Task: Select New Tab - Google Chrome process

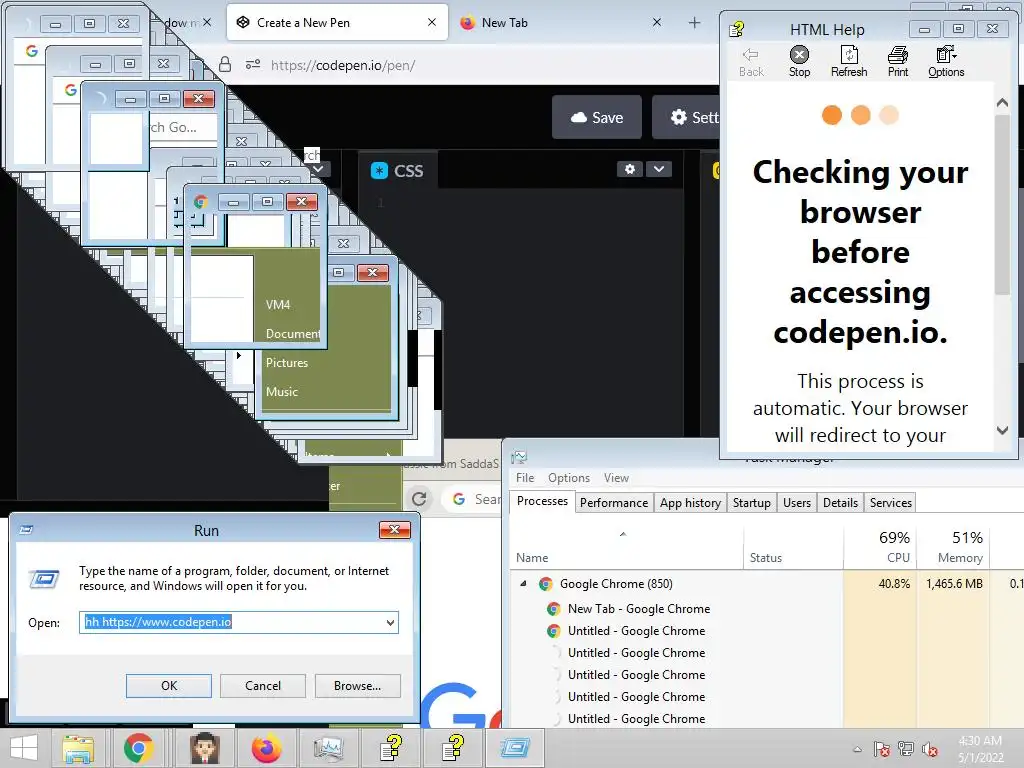Action: (639, 609)
